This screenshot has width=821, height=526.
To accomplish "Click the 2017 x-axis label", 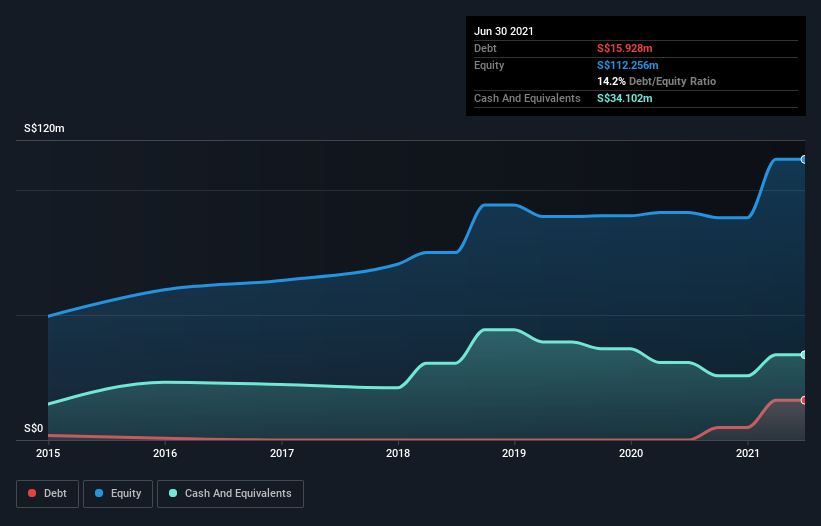I will click(x=282, y=453).
